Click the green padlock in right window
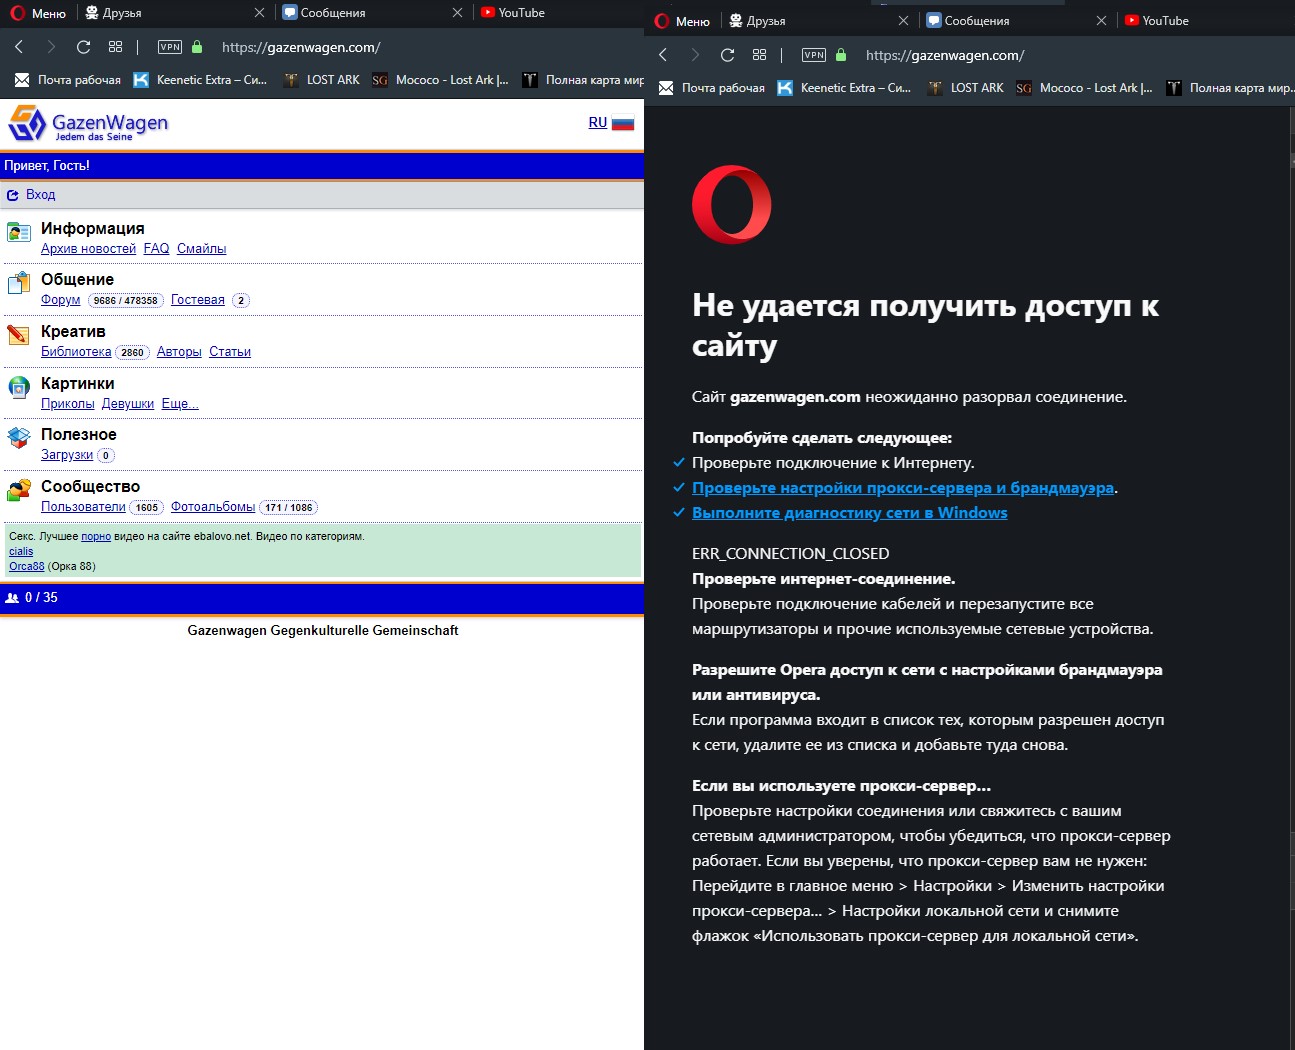This screenshot has height=1050, width=1295. (x=841, y=55)
